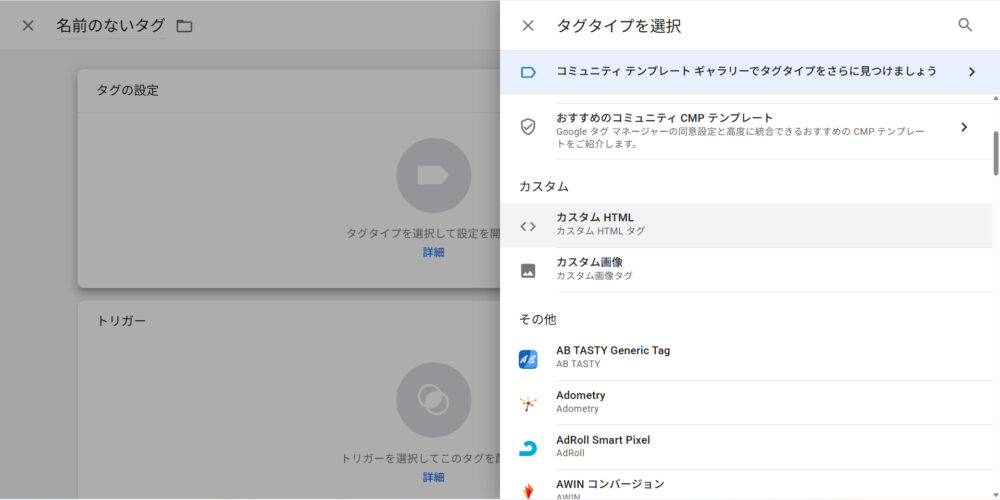Expand the Community Template Gallery chevron
This screenshot has width=1000, height=500.
pyautogui.click(x=970, y=72)
